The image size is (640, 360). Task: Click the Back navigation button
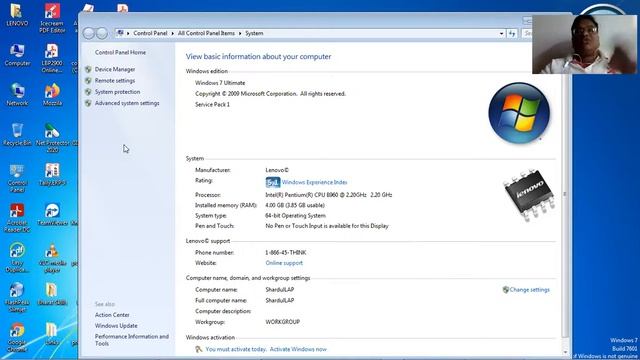coord(89,33)
